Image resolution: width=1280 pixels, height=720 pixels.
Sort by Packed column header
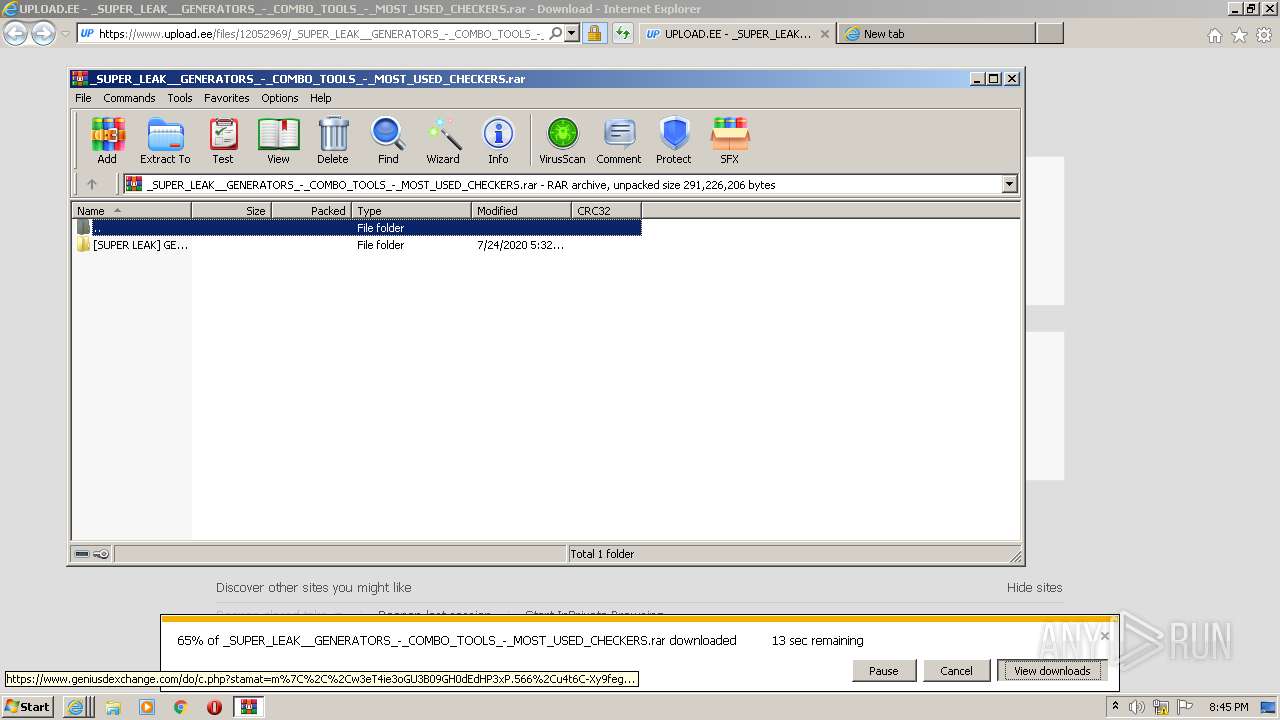point(311,211)
